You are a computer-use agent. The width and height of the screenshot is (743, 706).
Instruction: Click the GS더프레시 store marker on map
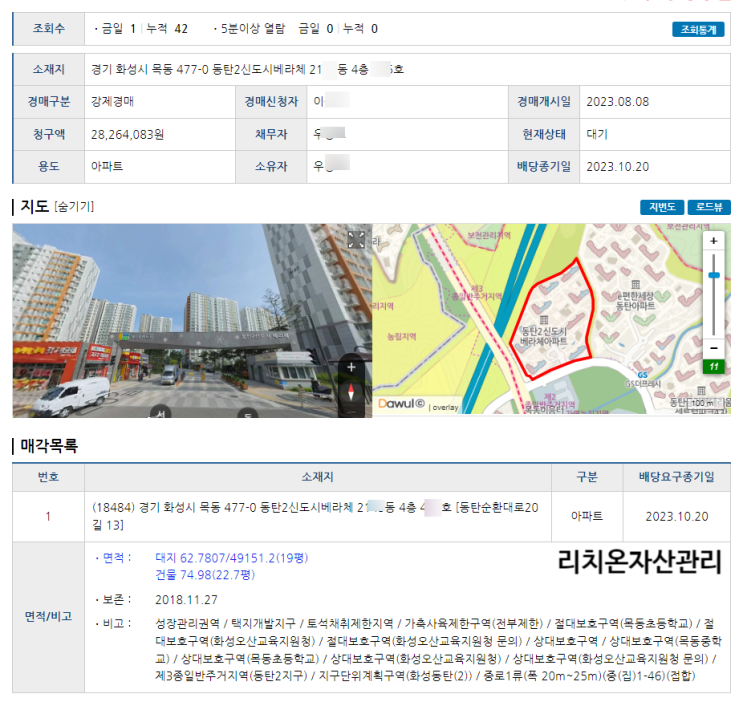point(643,380)
